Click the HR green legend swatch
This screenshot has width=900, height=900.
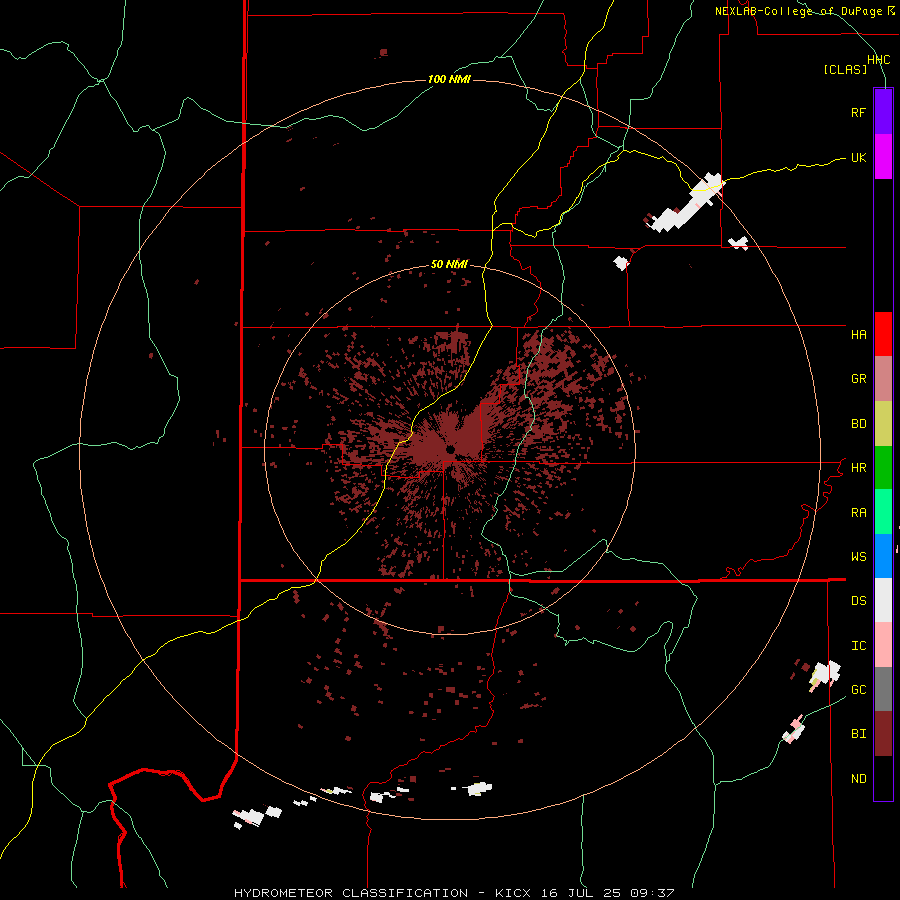[x=883, y=468]
